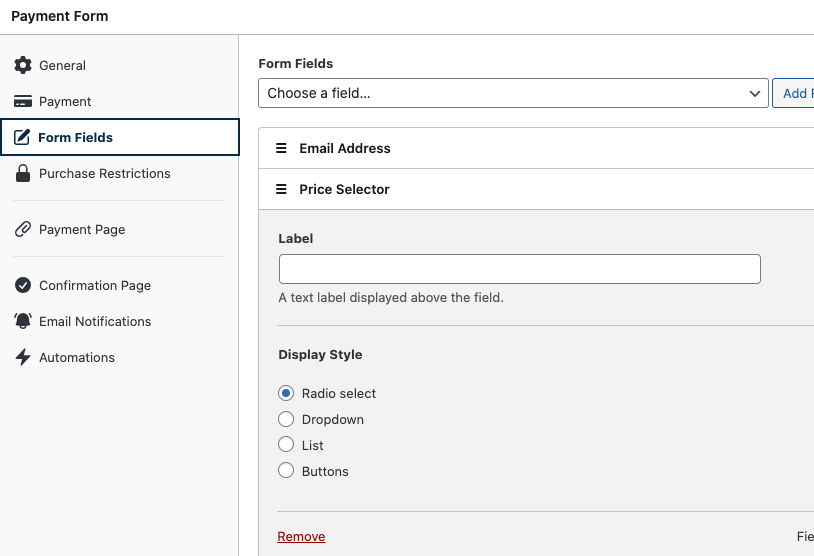Switch to the Email Notifications tab
814x556 pixels.
pos(95,321)
